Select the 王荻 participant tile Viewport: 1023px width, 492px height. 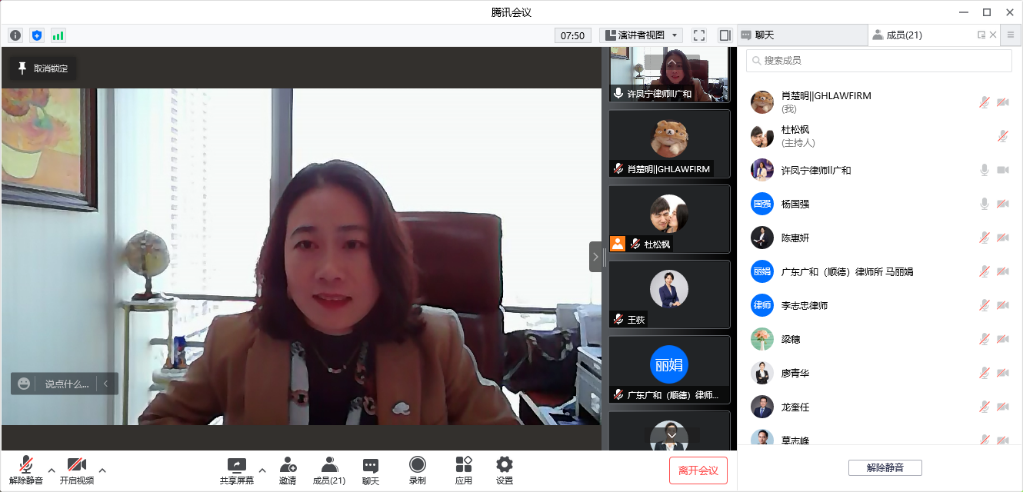click(669, 294)
